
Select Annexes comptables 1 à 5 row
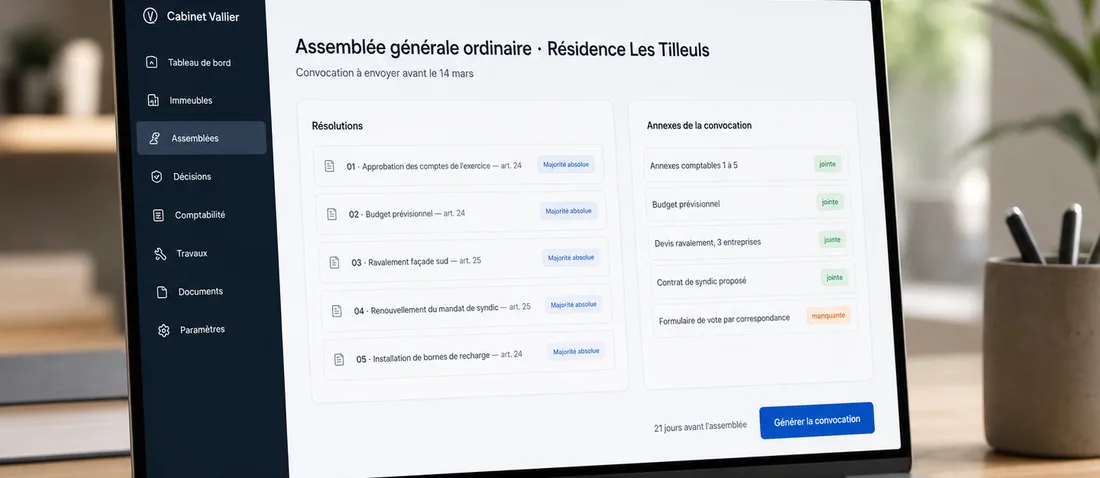(746, 165)
